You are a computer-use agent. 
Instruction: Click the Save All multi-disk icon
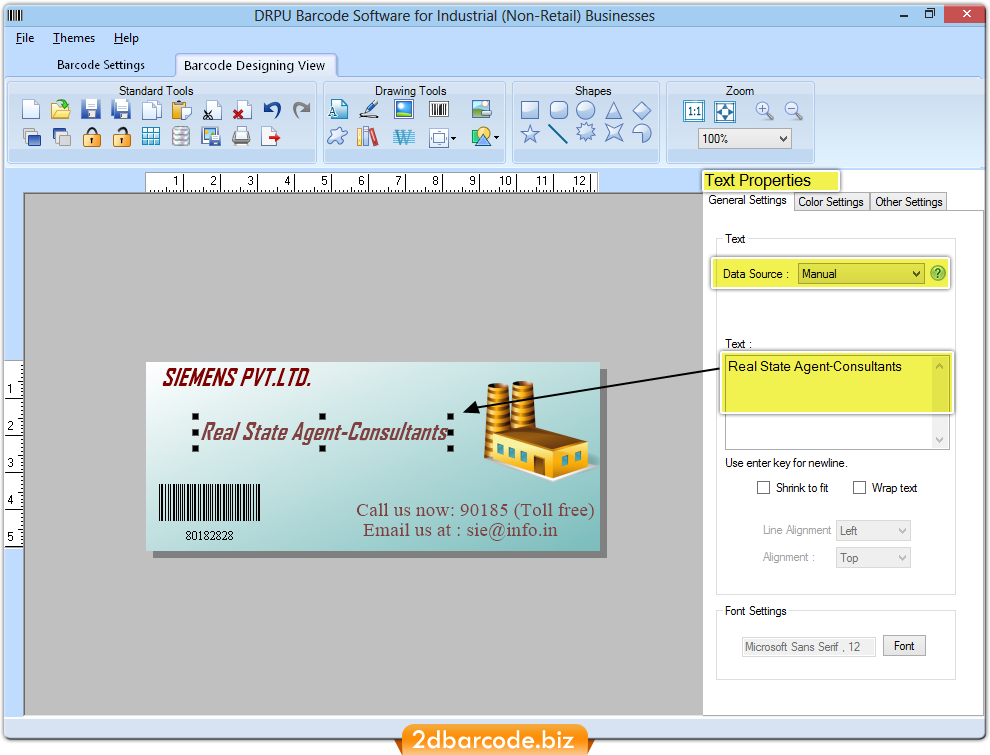pyautogui.click(x=121, y=110)
